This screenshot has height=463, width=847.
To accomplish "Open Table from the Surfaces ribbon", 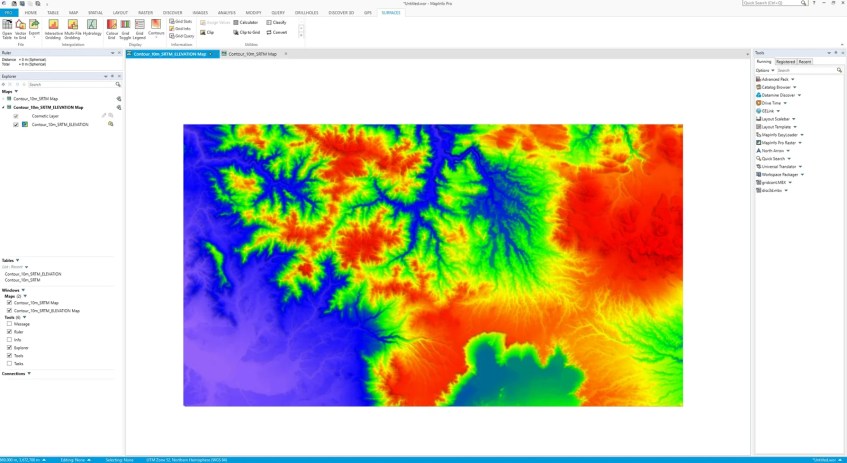I will click(x=7, y=29).
